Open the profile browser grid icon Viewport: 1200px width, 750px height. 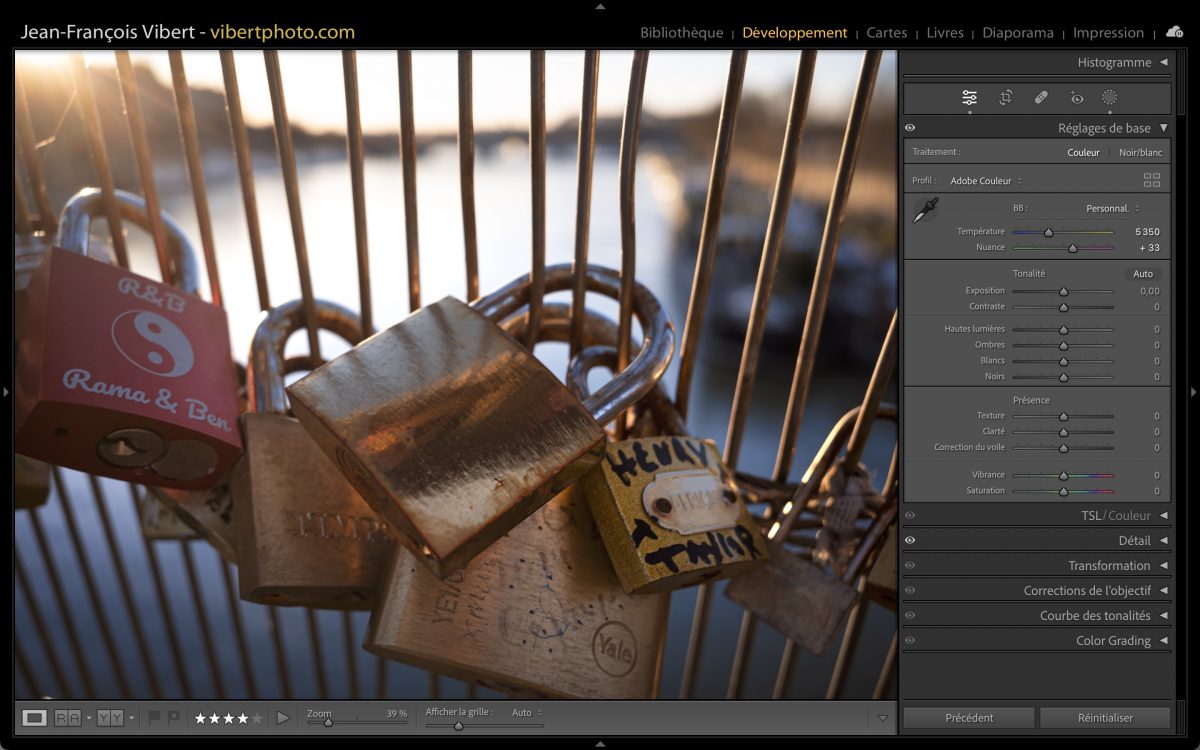point(1152,181)
